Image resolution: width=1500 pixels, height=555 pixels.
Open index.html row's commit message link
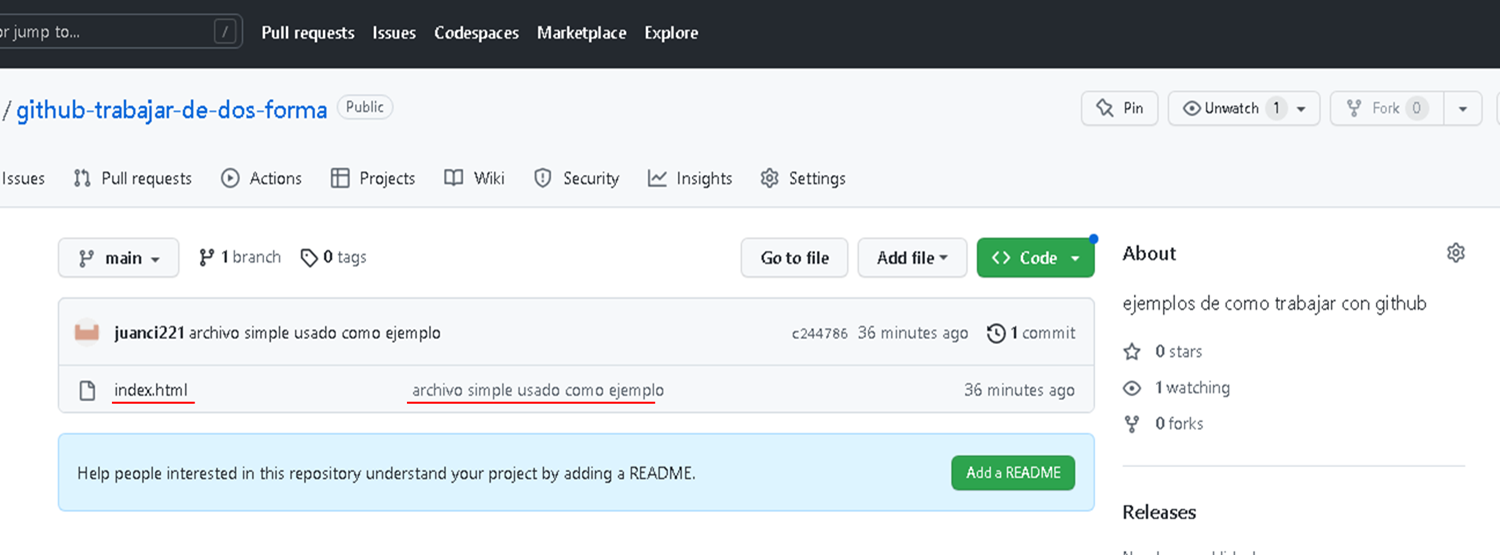[x=538, y=390]
